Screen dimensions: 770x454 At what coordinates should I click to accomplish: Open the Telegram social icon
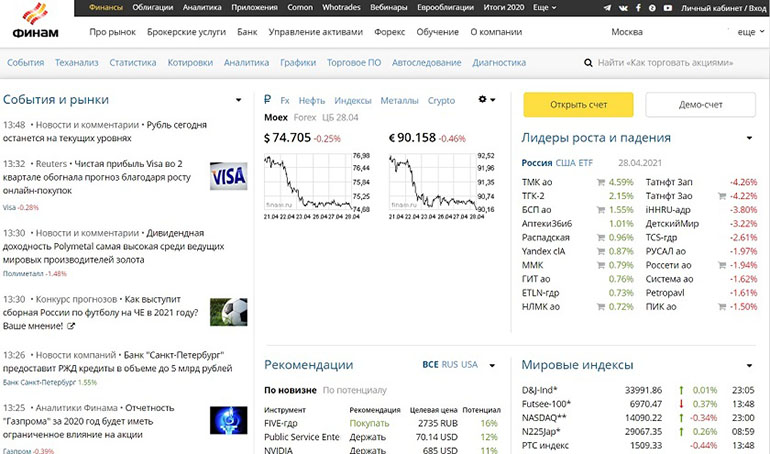pos(607,8)
